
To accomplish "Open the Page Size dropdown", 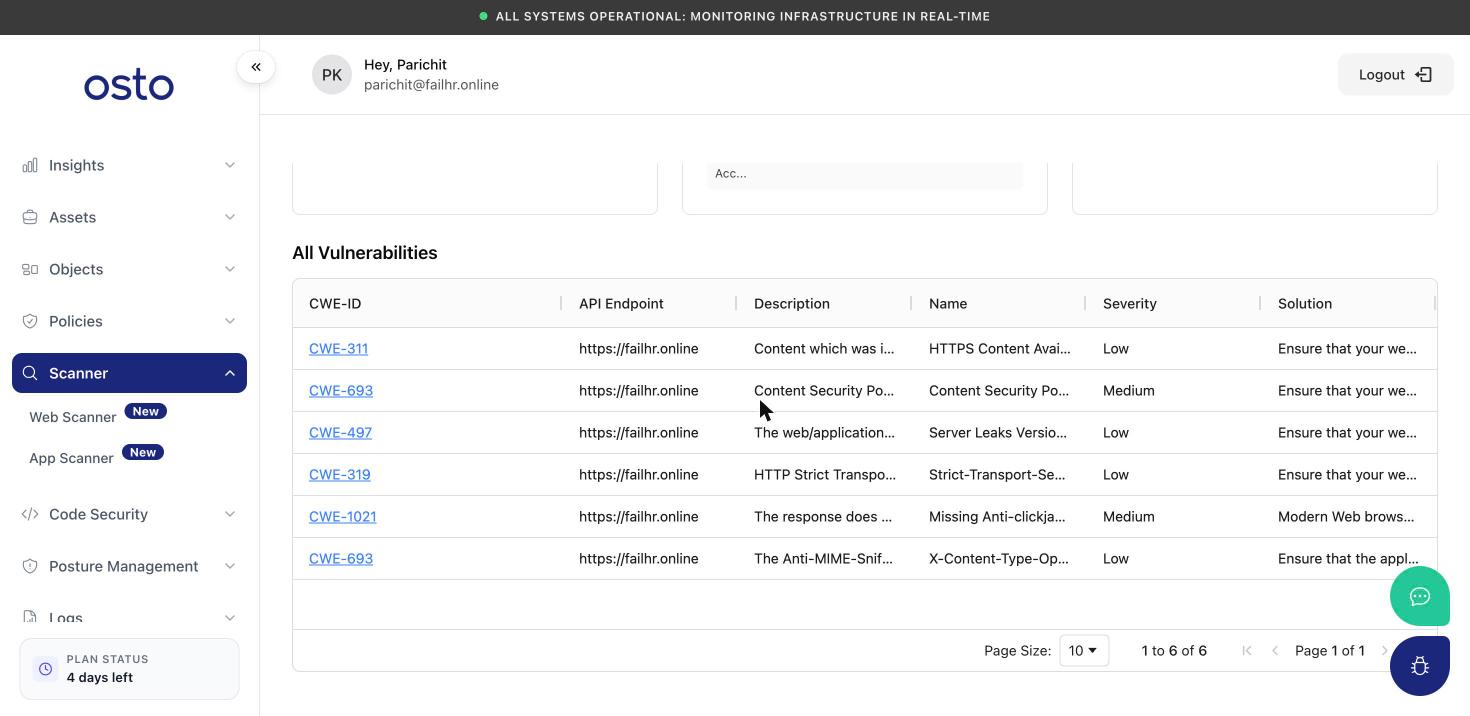I will click(x=1084, y=651).
